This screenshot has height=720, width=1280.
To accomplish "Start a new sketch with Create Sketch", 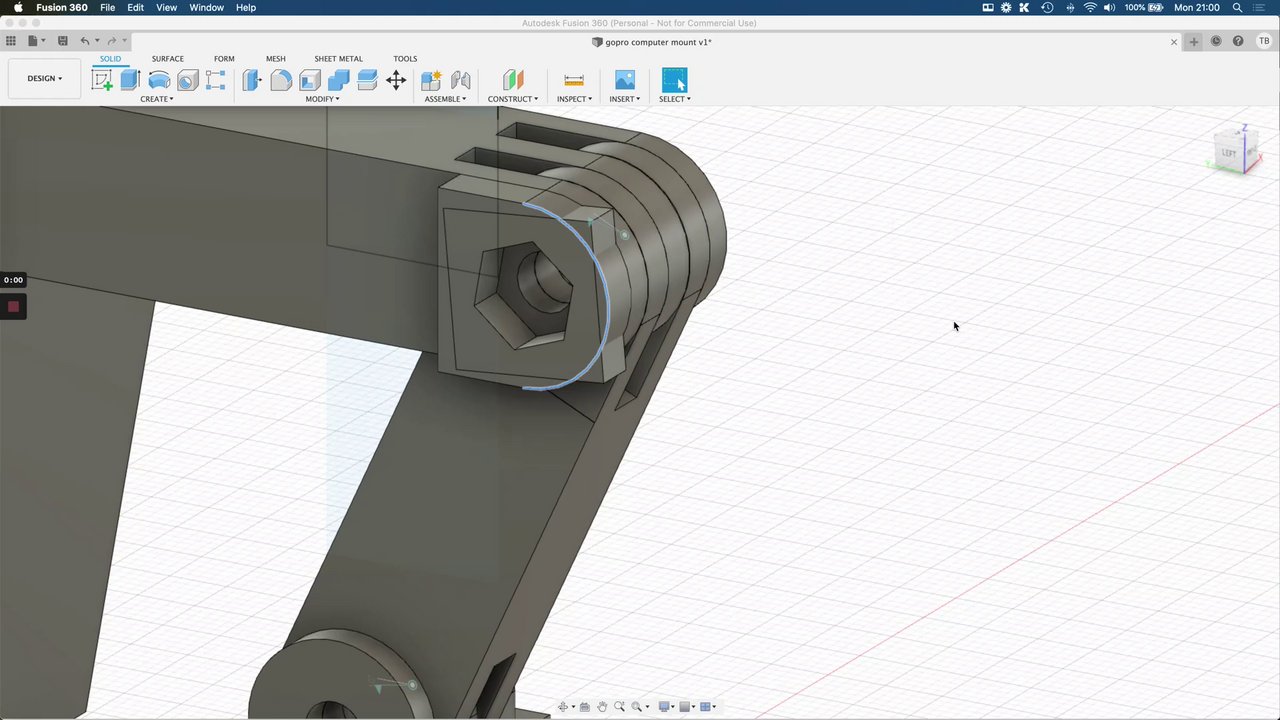I will coord(102,81).
